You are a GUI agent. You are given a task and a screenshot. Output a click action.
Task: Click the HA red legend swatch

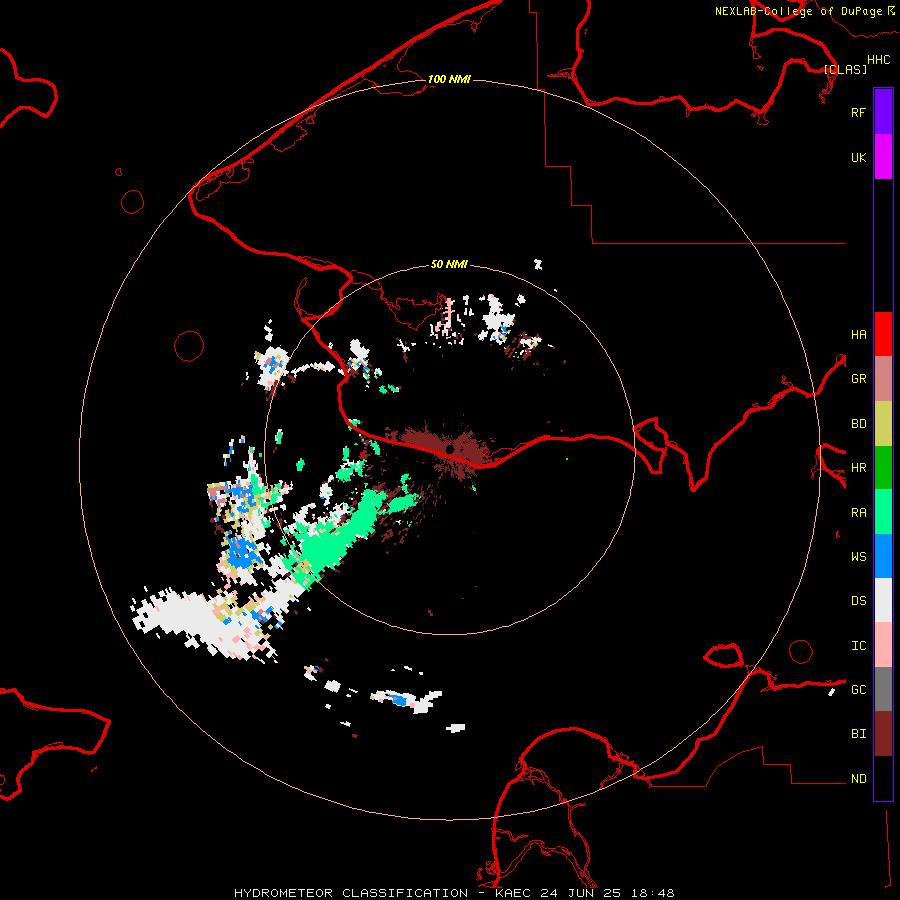883,334
